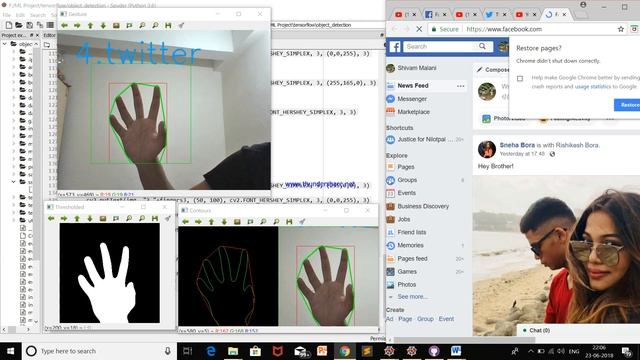The image size is (640, 360).
Task: Switch to the first YouTube tab in Chrome
Action: click(x=405, y=14)
